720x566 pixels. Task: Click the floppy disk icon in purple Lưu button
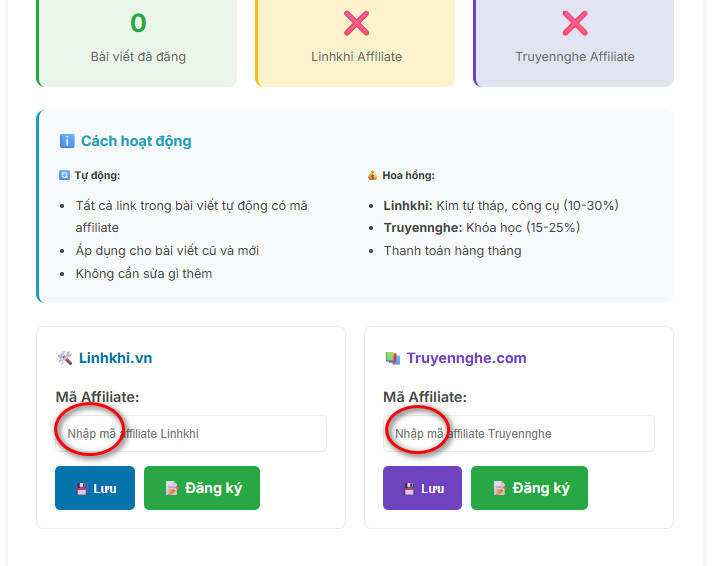point(409,489)
